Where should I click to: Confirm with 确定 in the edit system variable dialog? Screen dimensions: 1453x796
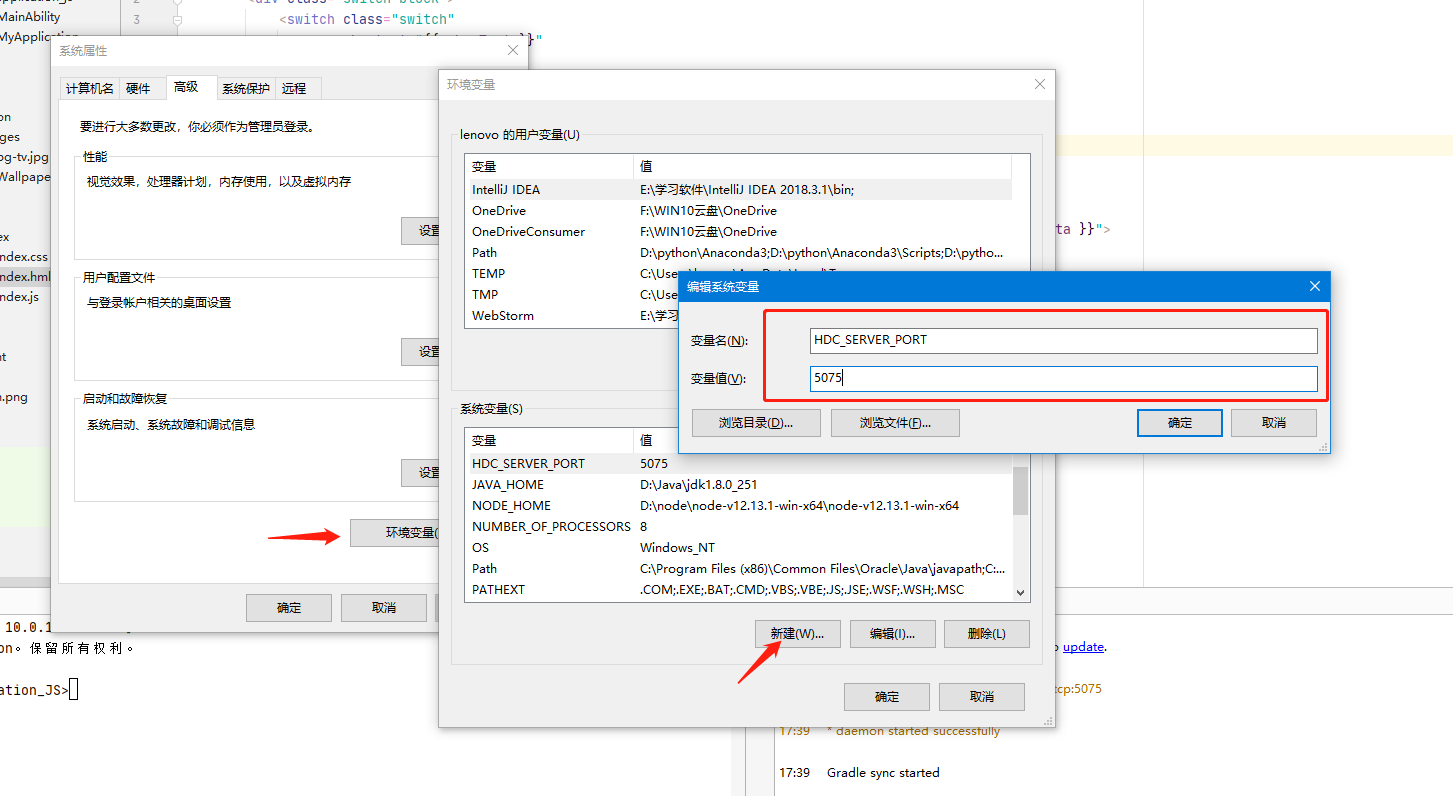point(1179,422)
